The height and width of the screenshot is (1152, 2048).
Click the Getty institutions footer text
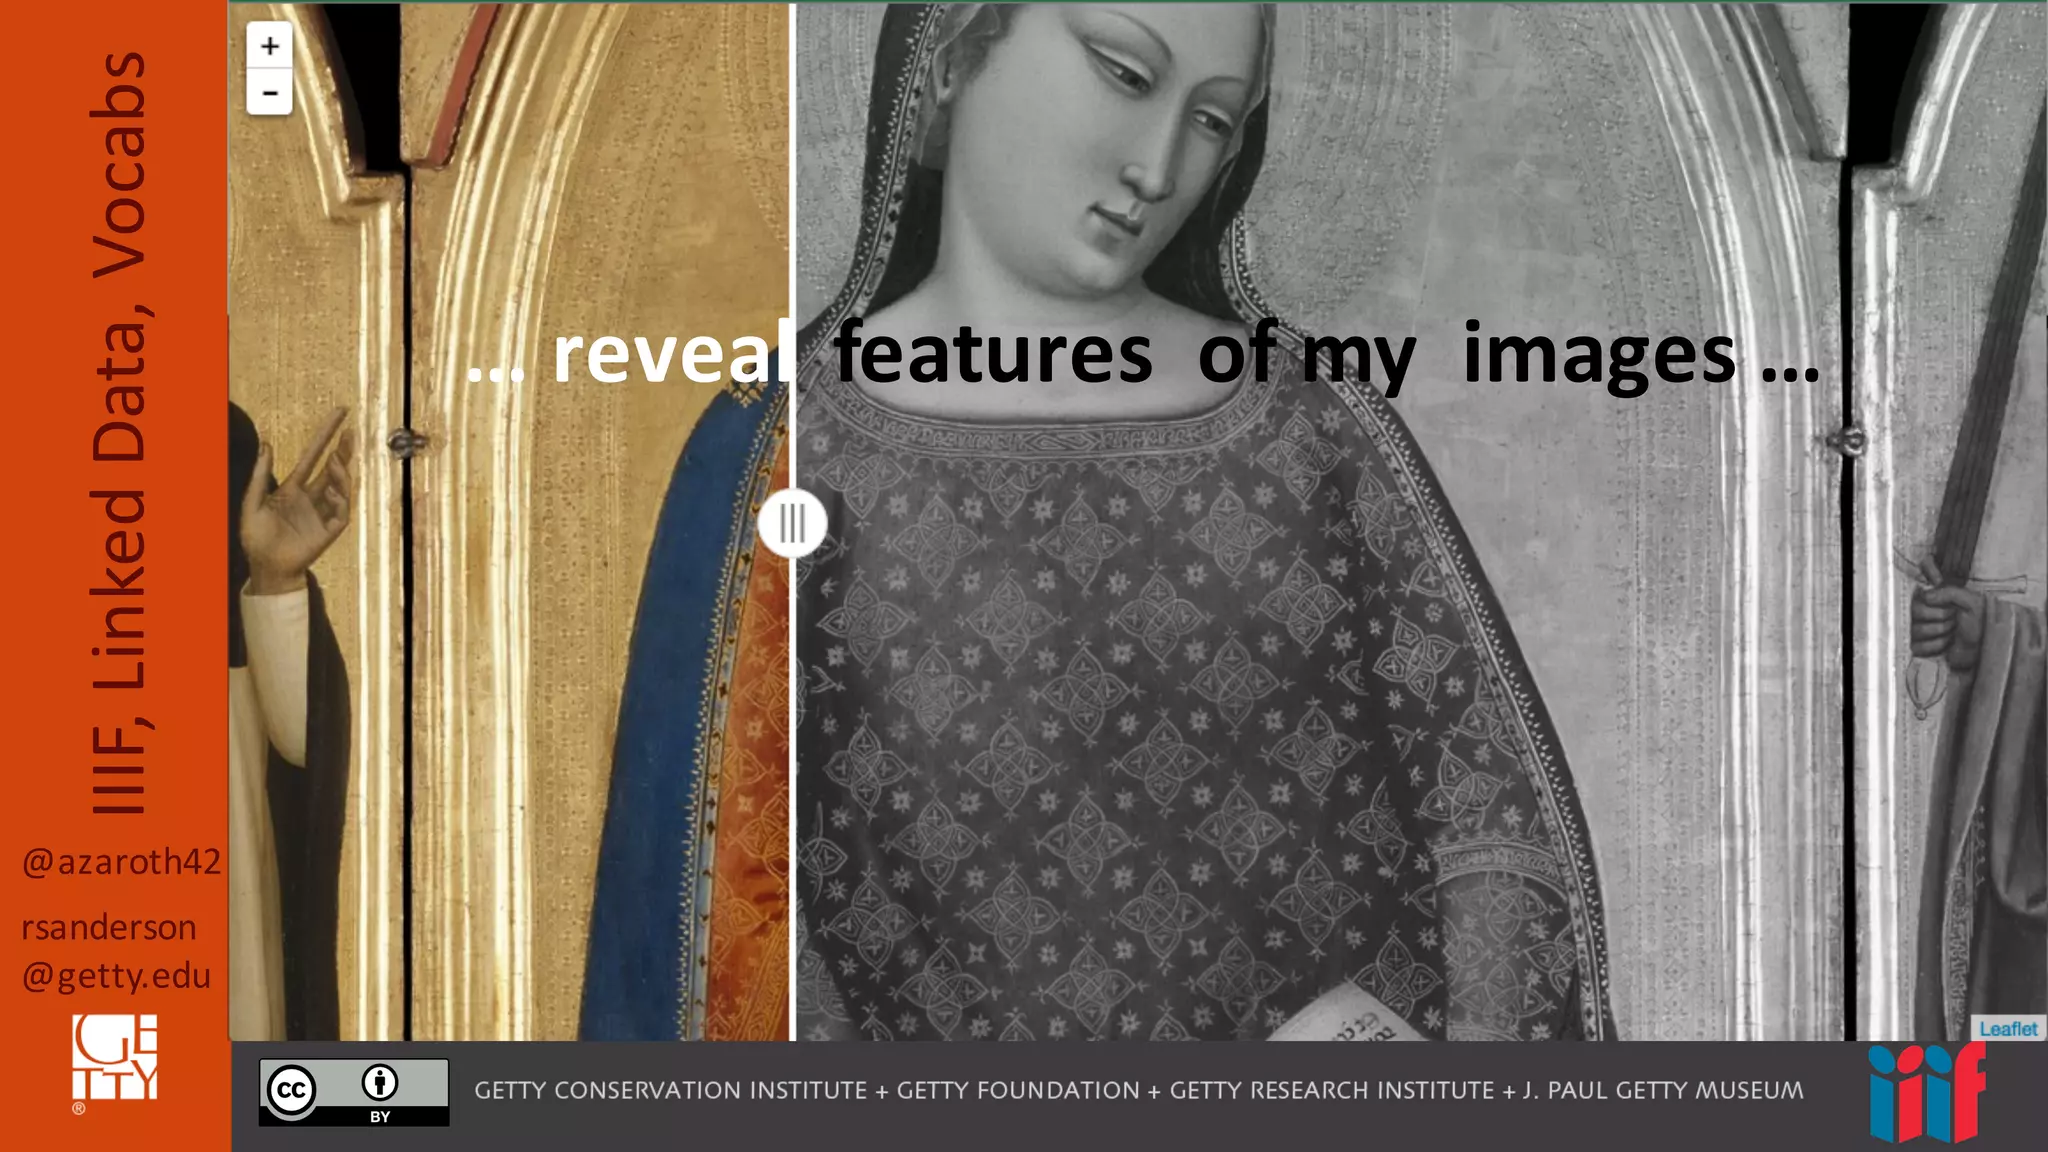pyautogui.click(x=1139, y=1090)
